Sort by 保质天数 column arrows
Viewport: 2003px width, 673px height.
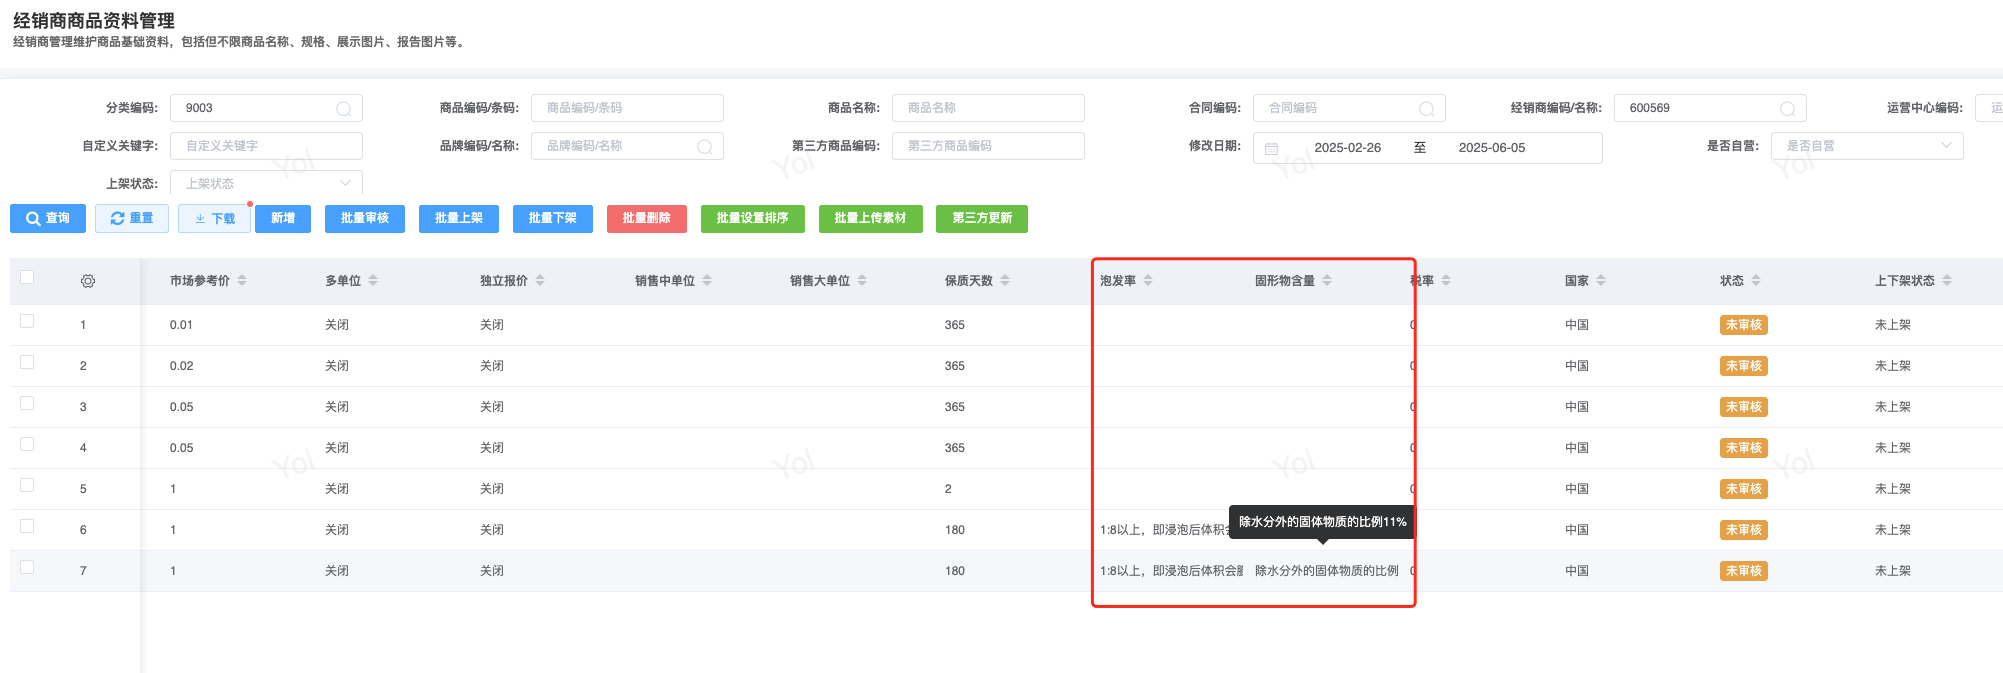tap(1005, 281)
